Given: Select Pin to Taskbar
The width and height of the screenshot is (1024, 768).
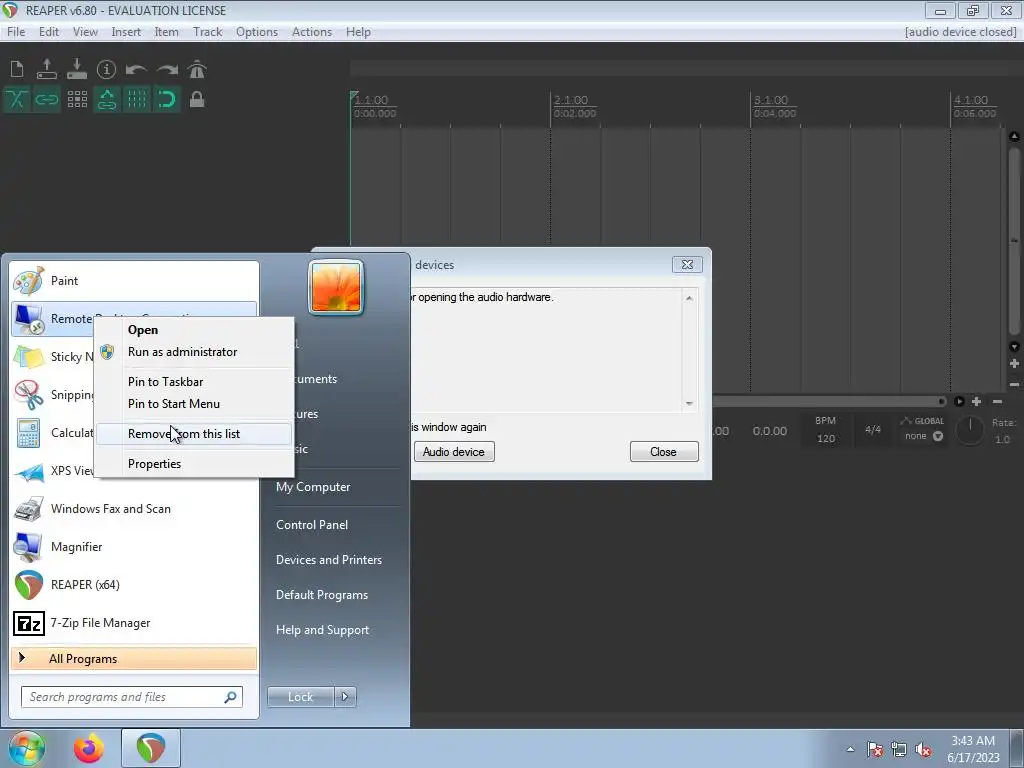Looking at the screenshot, I should [194, 382].
